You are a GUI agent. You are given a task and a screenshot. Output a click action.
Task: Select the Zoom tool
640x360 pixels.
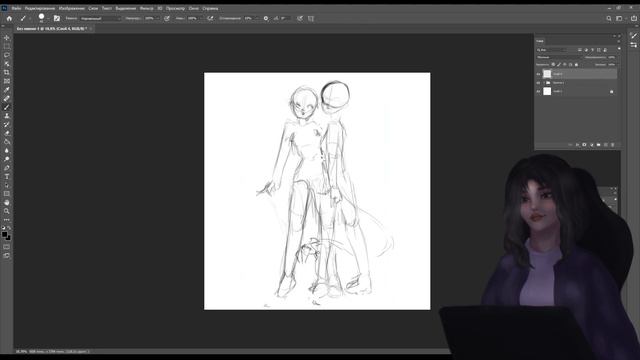pyautogui.click(x=7, y=211)
